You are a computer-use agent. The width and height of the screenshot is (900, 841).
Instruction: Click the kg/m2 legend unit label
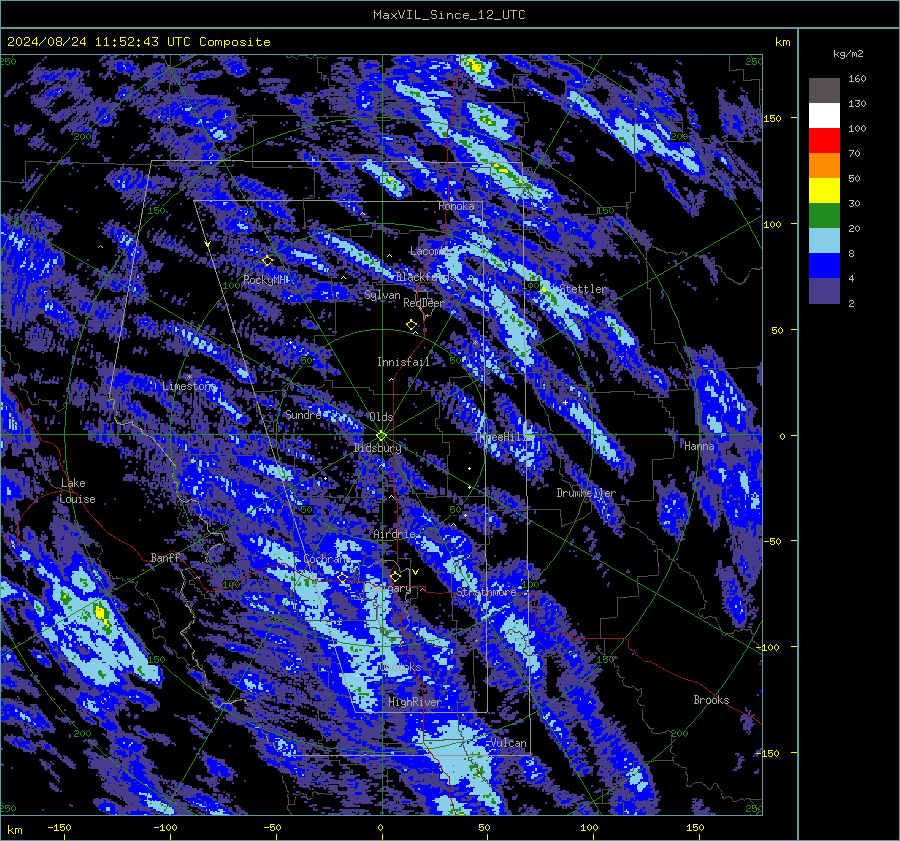(x=848, y=54)
